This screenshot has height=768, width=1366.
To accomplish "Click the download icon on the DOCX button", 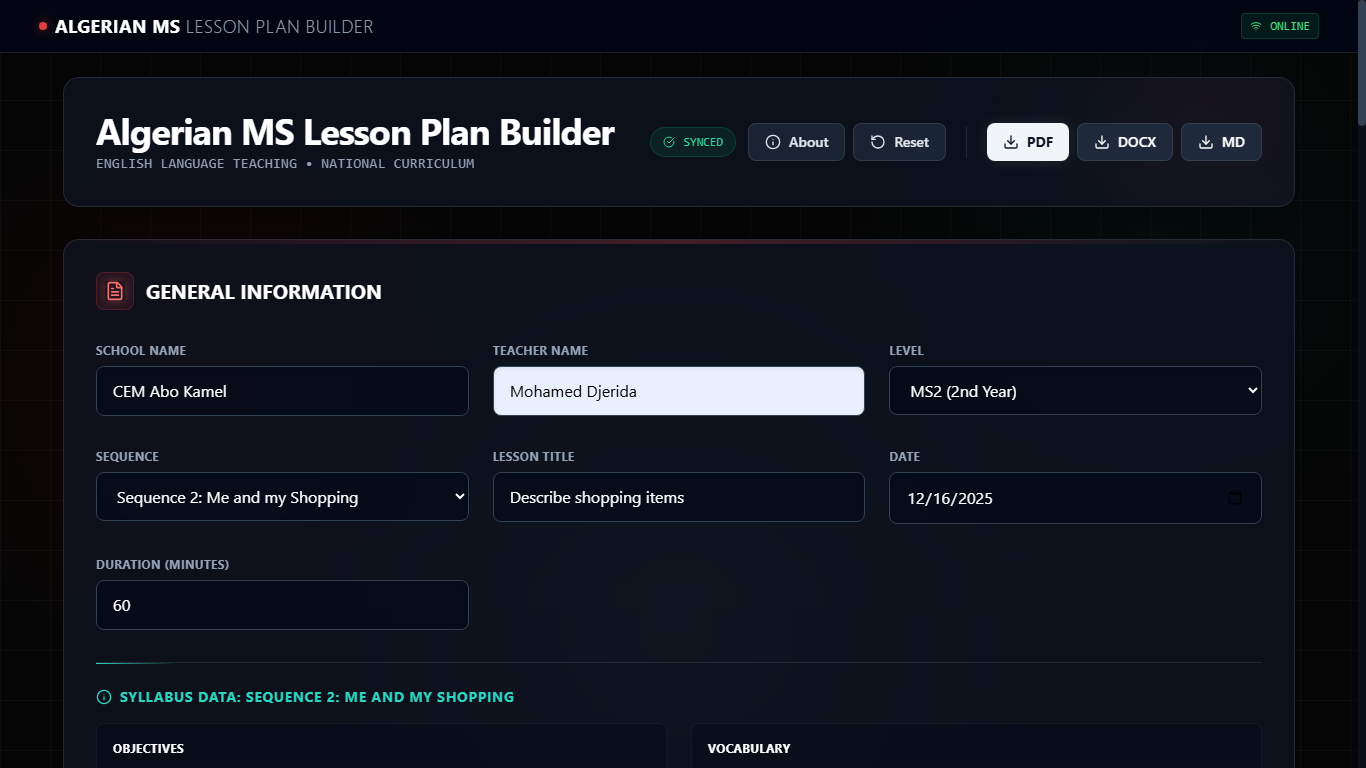I will 1101,142.
